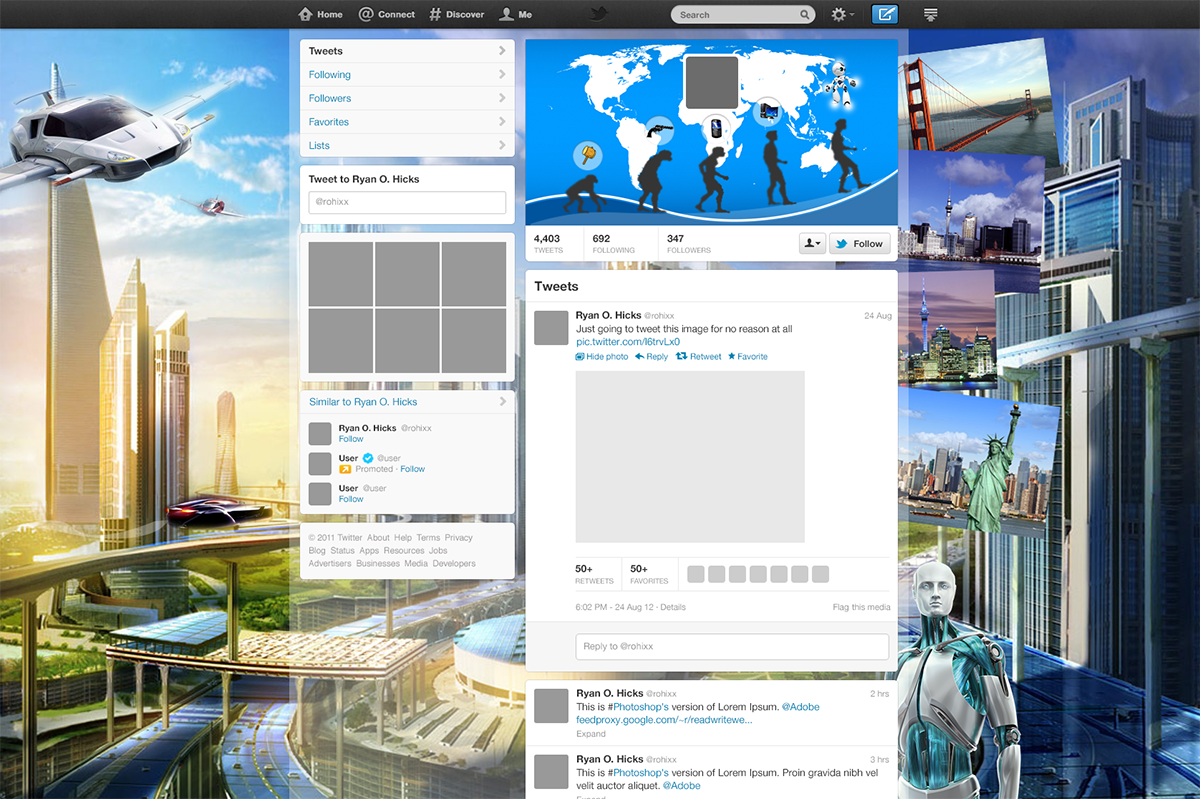Screen dimensions: 1200x799
Task: Click the first retweeter avatar square
Action: 696,574
